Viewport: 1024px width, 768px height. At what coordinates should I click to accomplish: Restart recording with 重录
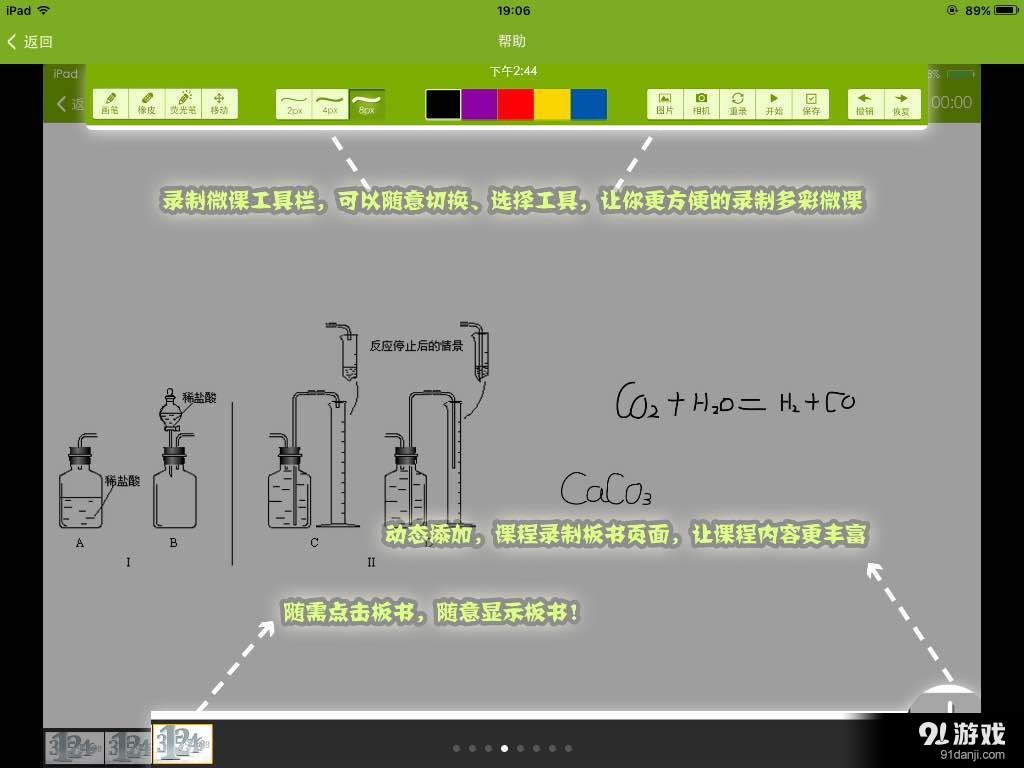click(x=737, y=103)
